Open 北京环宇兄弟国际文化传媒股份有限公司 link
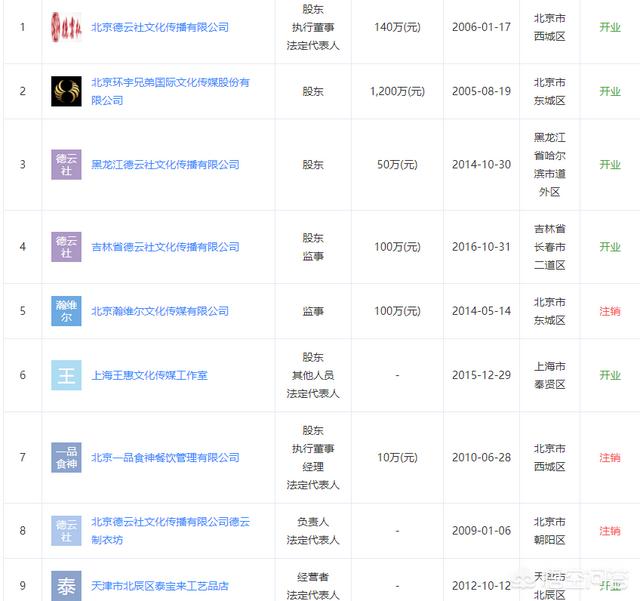 tap(170, 91)
